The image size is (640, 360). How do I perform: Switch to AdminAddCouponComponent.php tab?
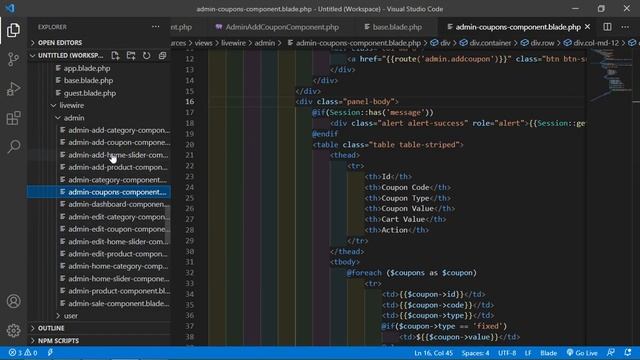(278, 27)
